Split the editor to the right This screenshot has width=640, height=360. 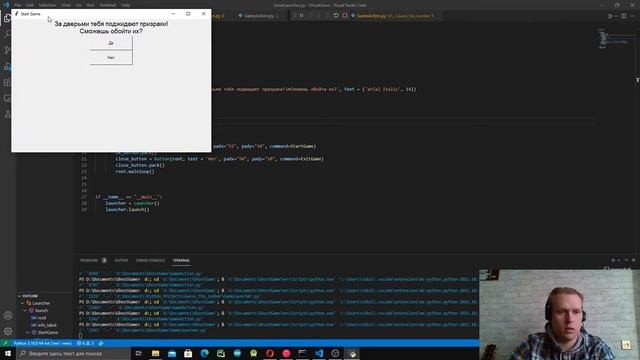click(624, 16)
